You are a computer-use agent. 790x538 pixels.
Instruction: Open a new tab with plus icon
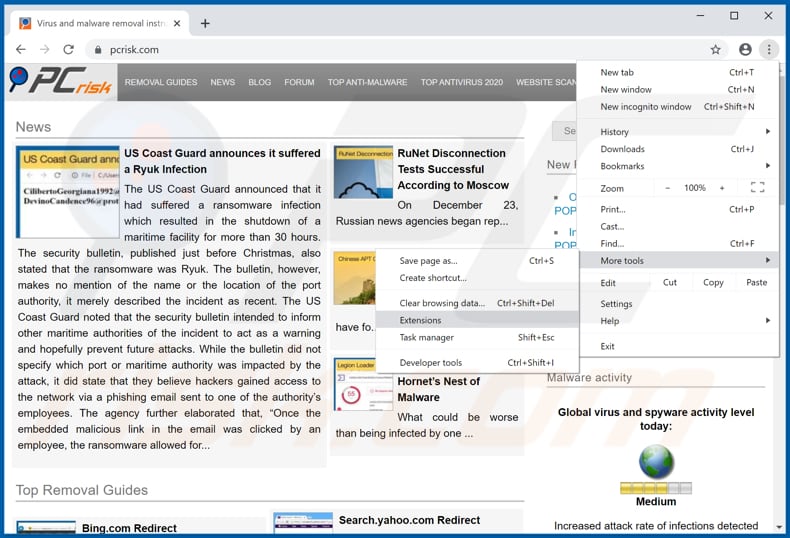tap(205, 23)
